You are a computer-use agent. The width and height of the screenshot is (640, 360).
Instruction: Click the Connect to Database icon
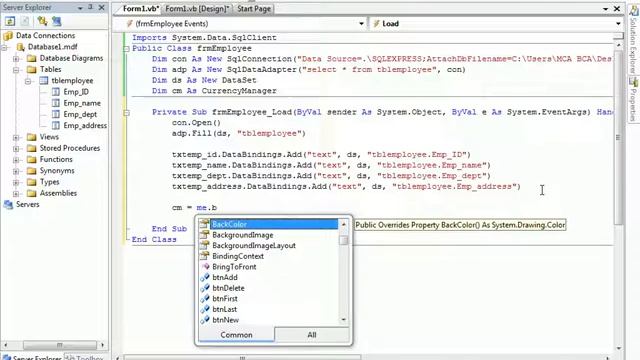(x=42, y=21)
